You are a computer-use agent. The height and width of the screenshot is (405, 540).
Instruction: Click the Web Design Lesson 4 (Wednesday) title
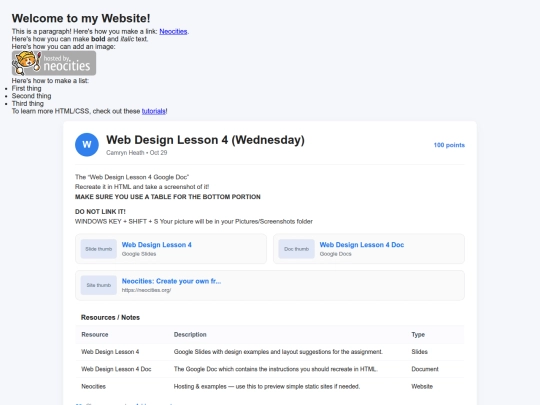point(205,140)
